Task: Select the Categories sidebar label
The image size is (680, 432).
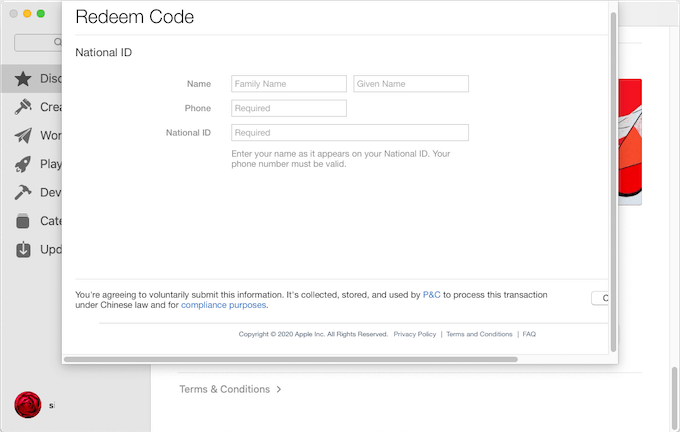Action: 51,221
